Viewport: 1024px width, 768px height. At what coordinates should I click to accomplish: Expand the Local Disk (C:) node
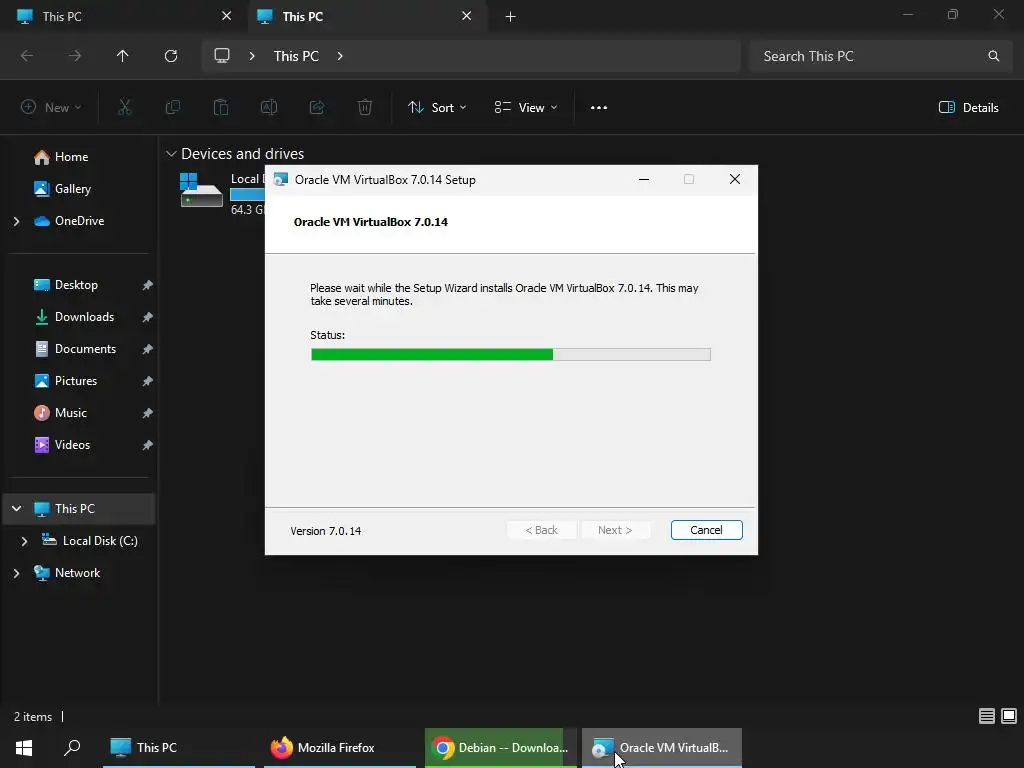coord(24,541)
